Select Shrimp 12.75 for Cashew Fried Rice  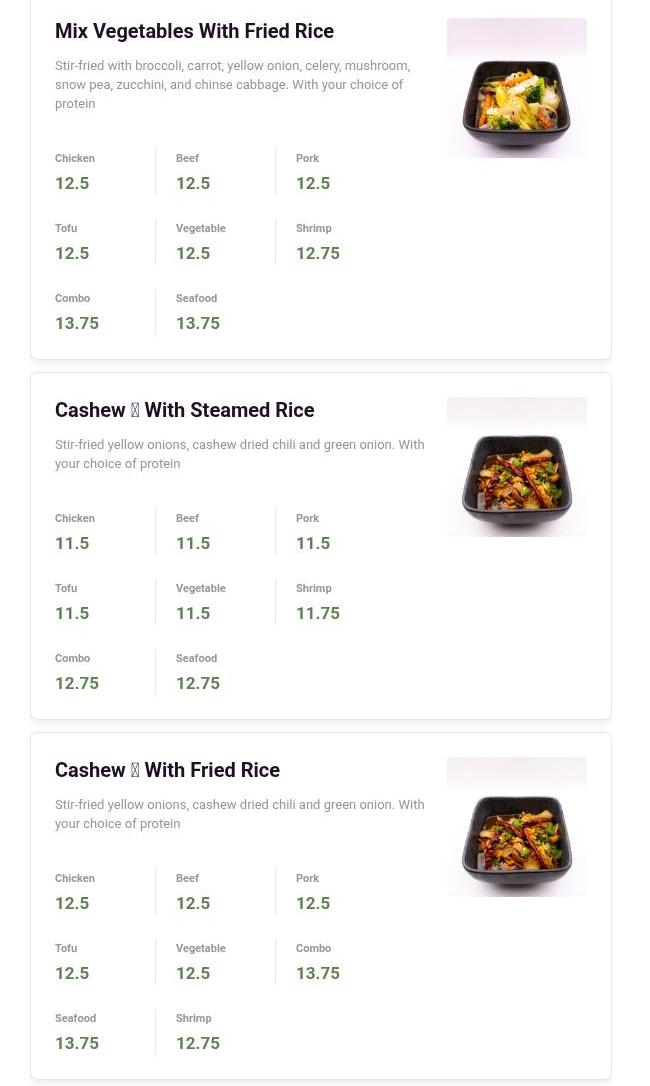click(x=197, y=1032)
